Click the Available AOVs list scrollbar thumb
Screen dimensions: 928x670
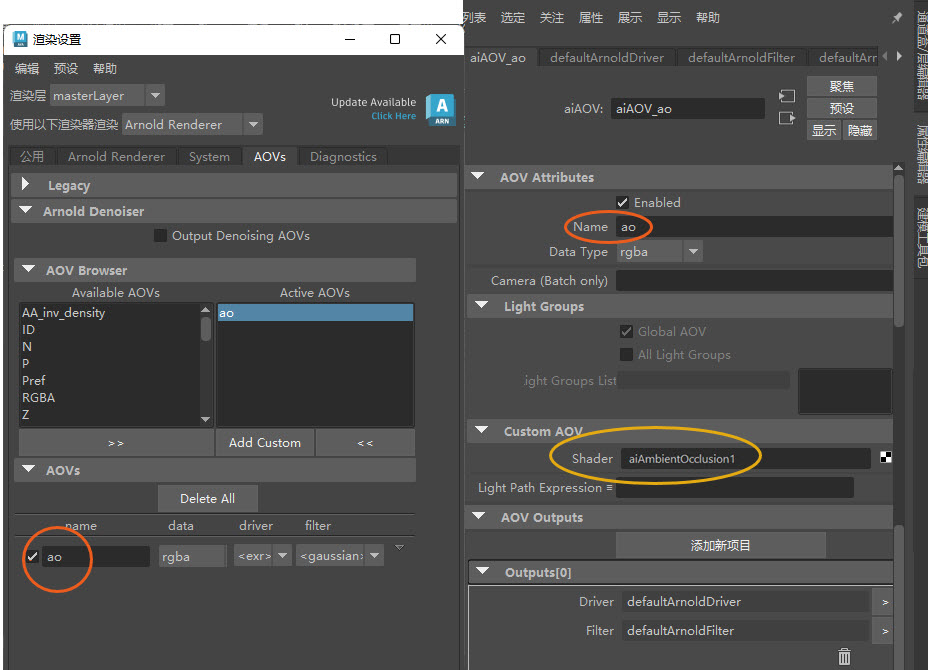(x=205, y=329)
